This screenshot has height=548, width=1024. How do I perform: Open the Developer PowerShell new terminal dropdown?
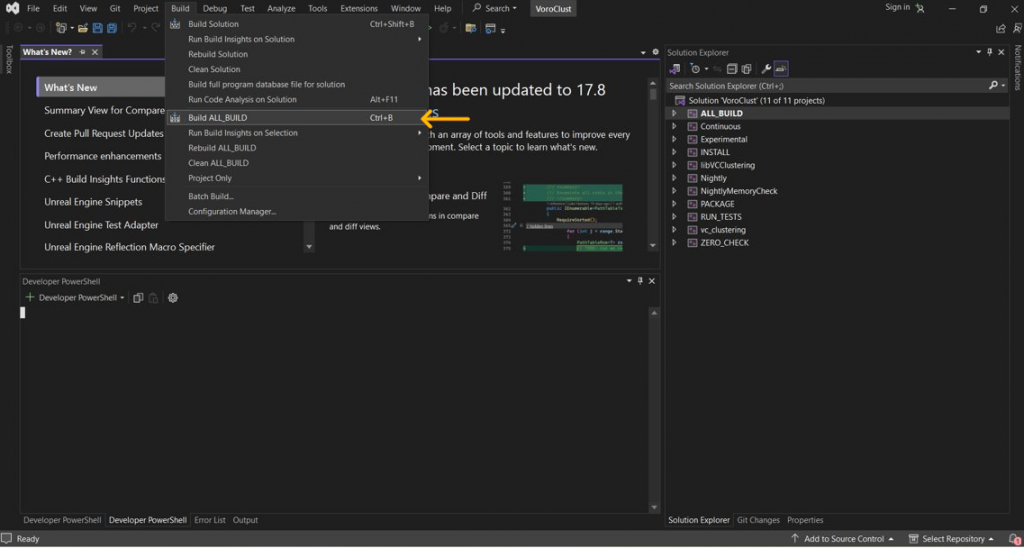(122, 298)
